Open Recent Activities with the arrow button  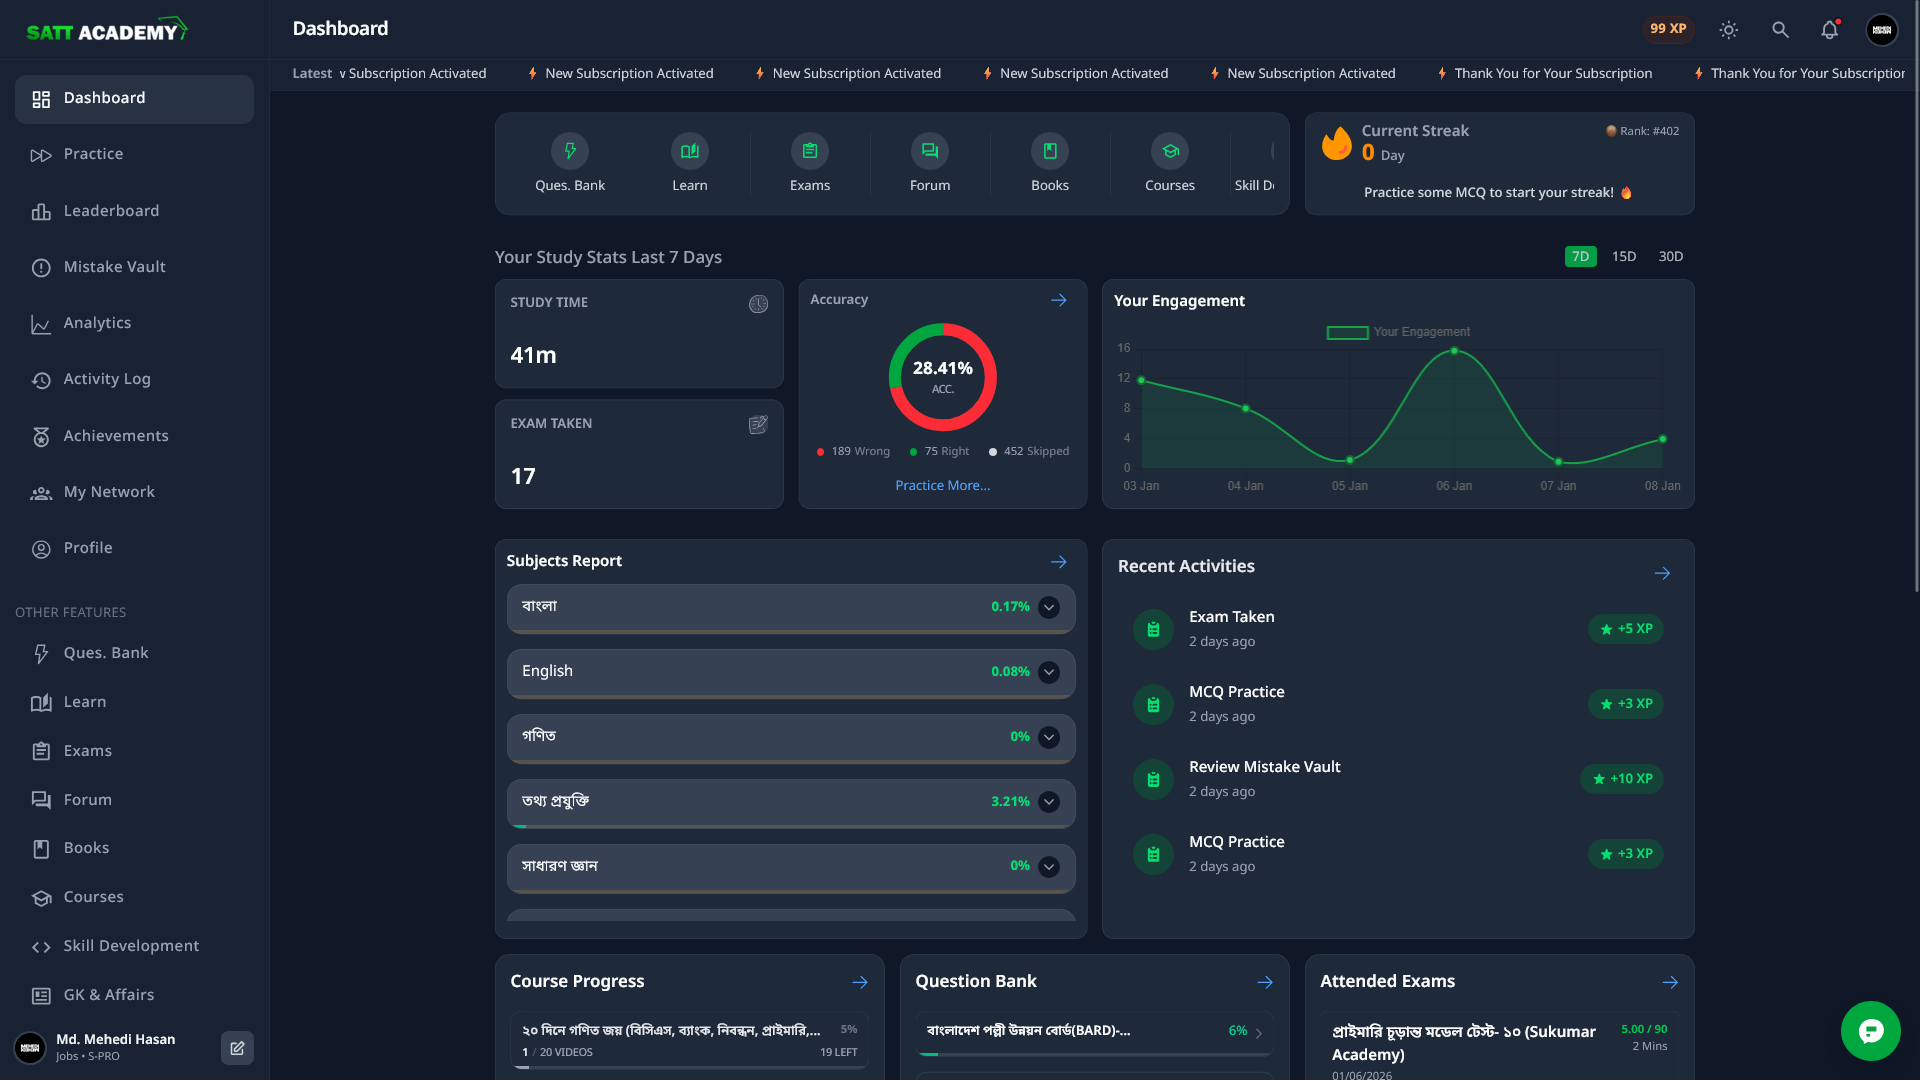click(x=1662, y=573)
